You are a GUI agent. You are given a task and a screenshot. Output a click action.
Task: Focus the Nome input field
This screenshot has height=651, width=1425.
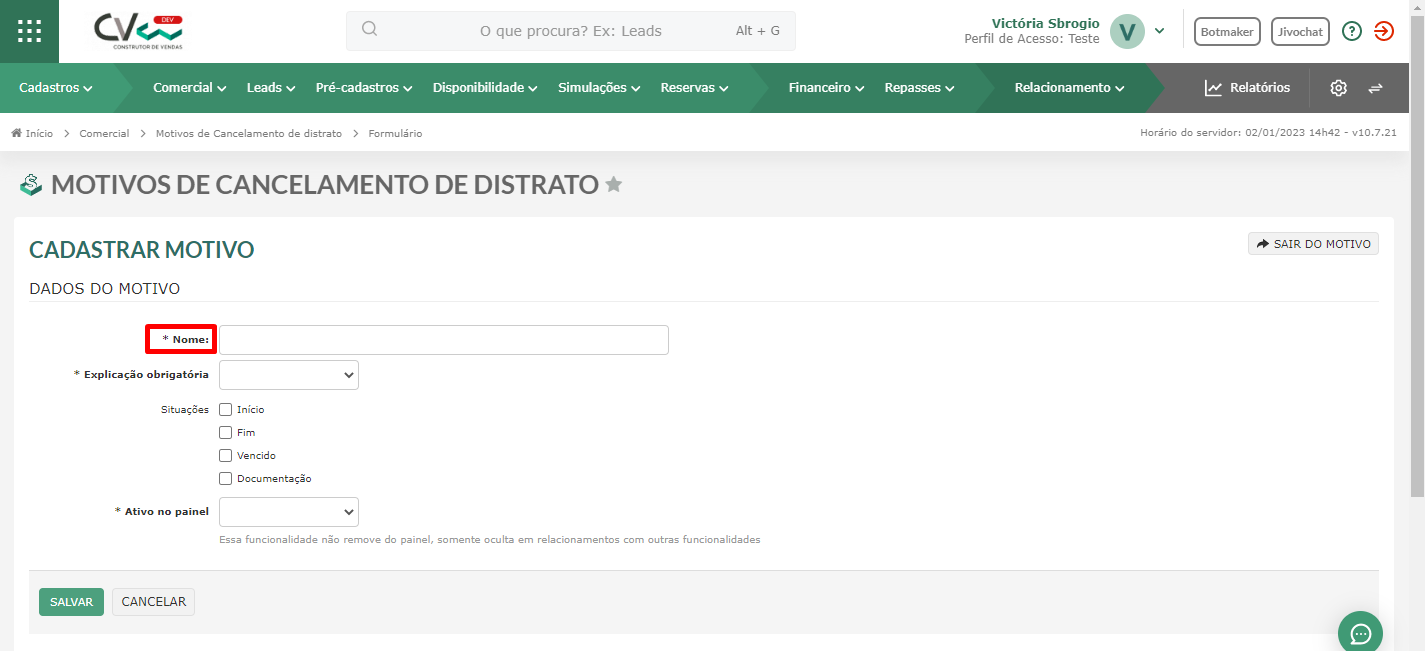(444, 340)
